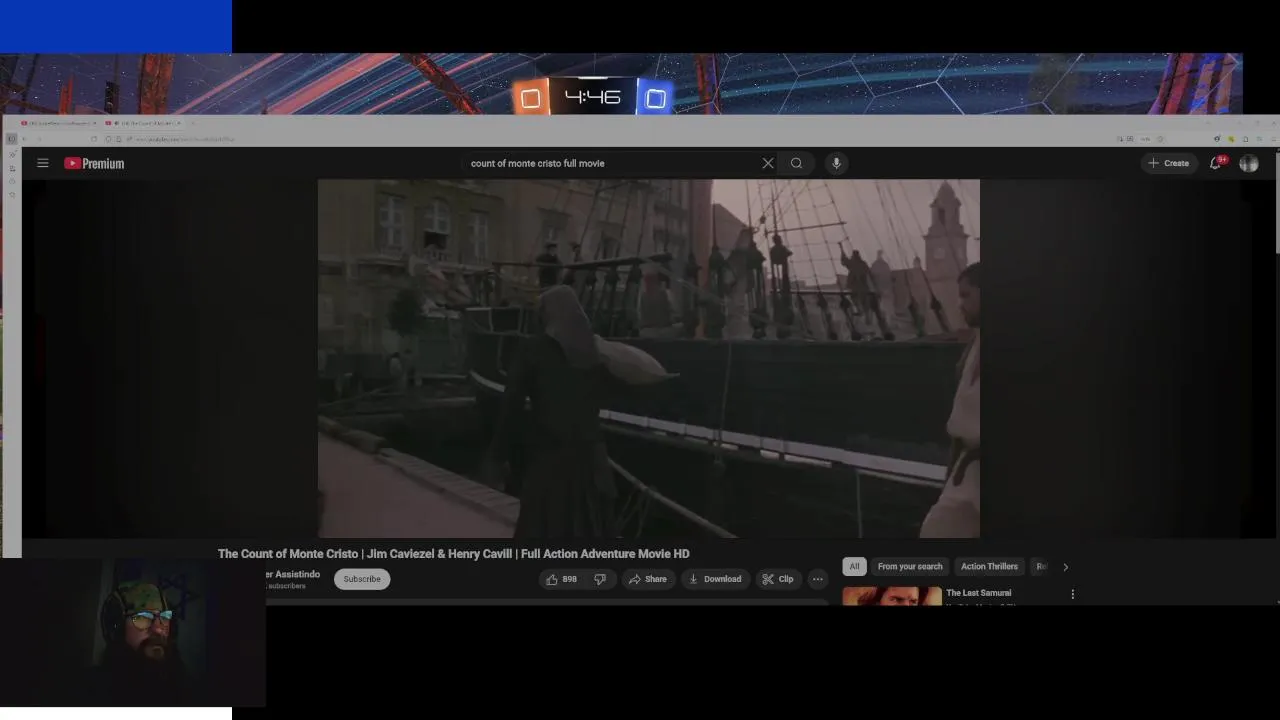Open the YouTube hamburger guide menu
The height and width of the screenshot is (720, 1280).
coord(43,163)
